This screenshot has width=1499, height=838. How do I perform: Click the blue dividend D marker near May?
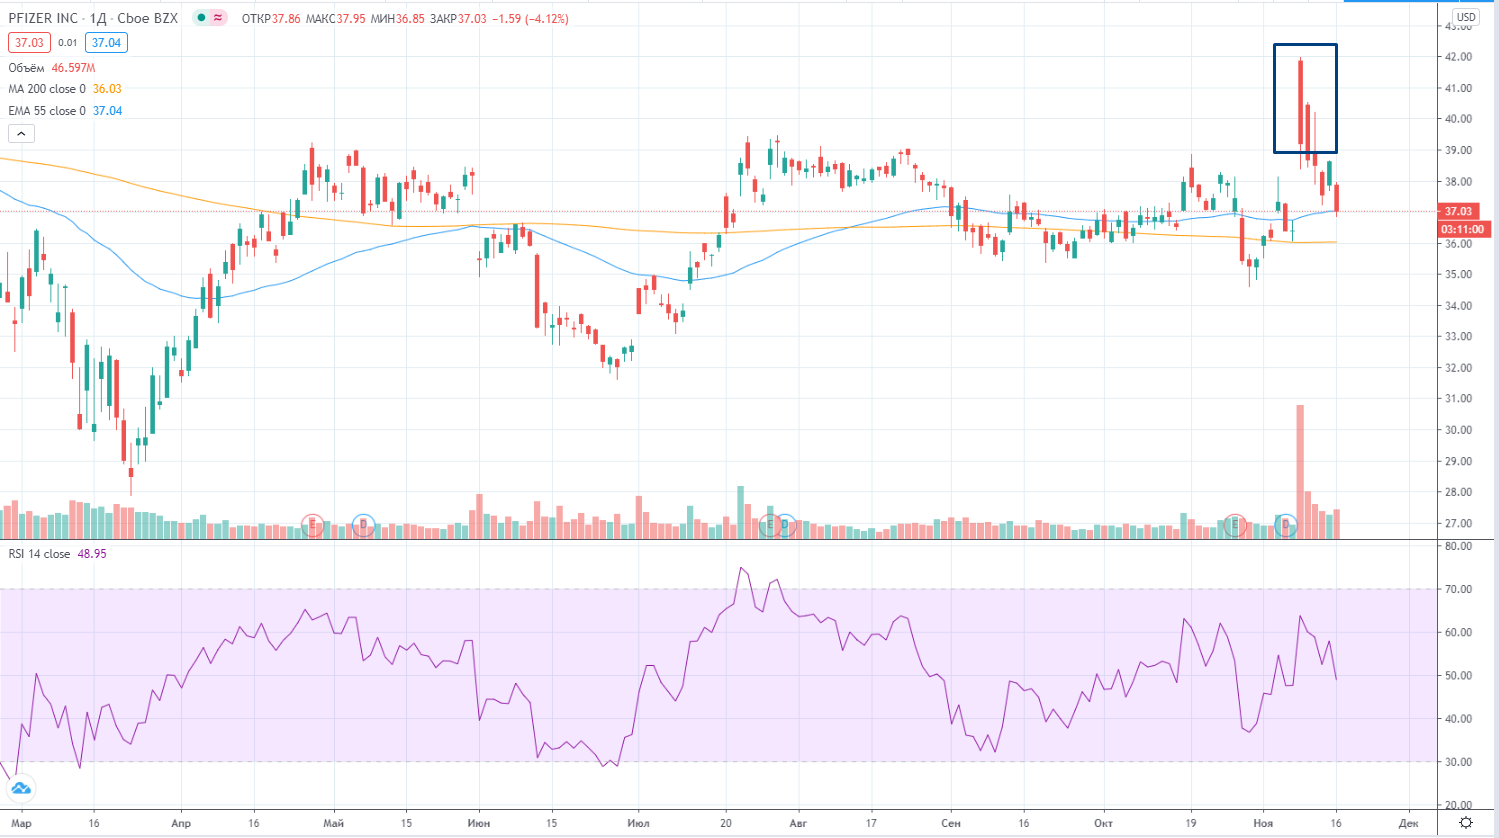tap(363, 524)
